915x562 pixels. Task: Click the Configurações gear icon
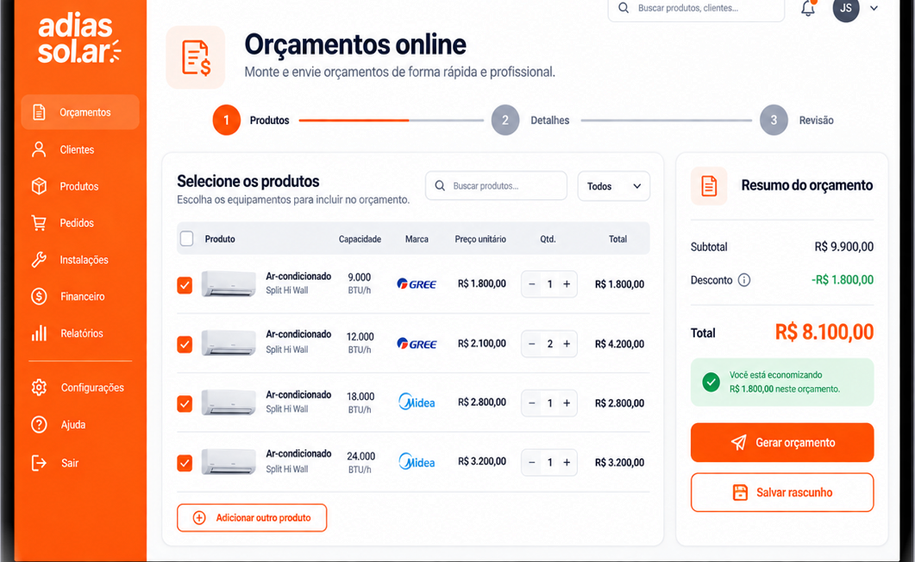(39, 388)
